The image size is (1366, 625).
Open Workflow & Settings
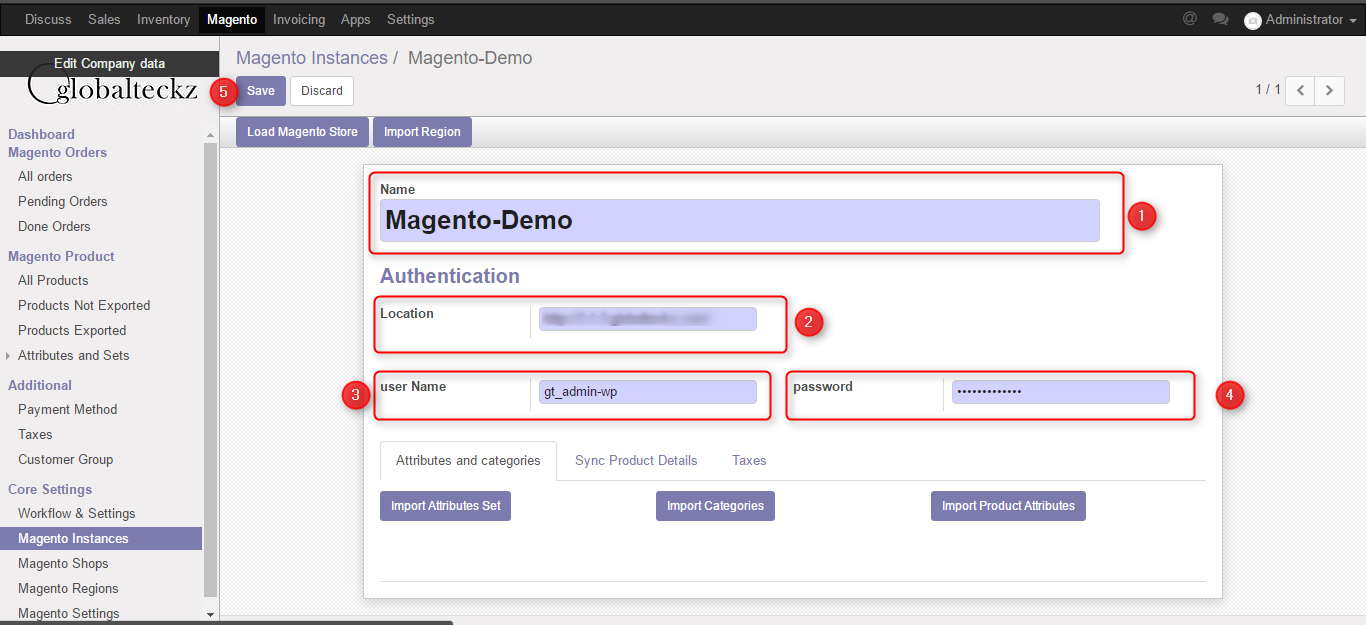pyautogui.click(x=76, y=514)
